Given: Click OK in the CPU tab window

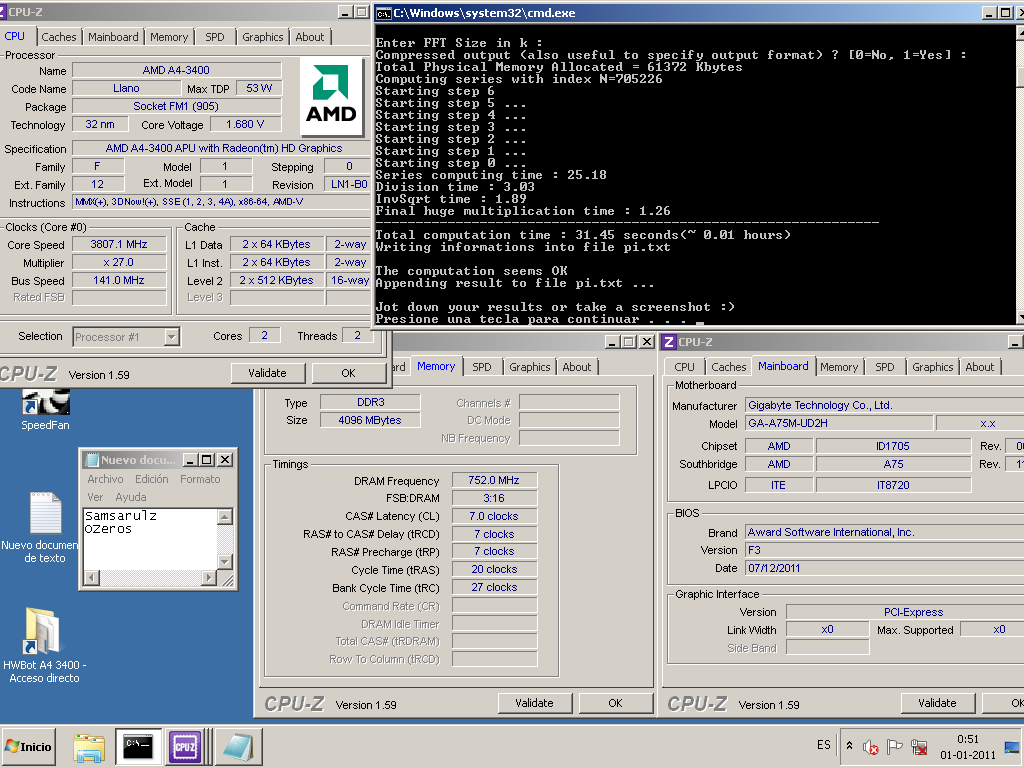Looking at the screenshot, I should [349, 373].
